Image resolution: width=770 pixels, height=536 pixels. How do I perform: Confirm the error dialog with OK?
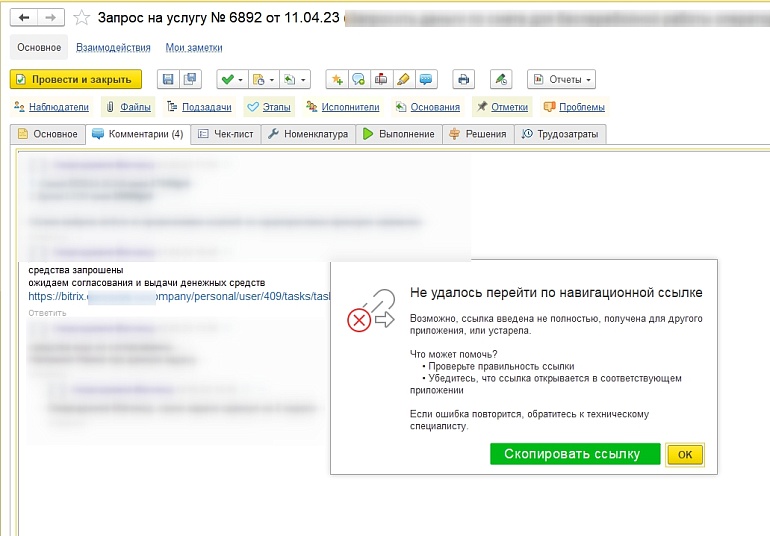[x=685, y=454]
